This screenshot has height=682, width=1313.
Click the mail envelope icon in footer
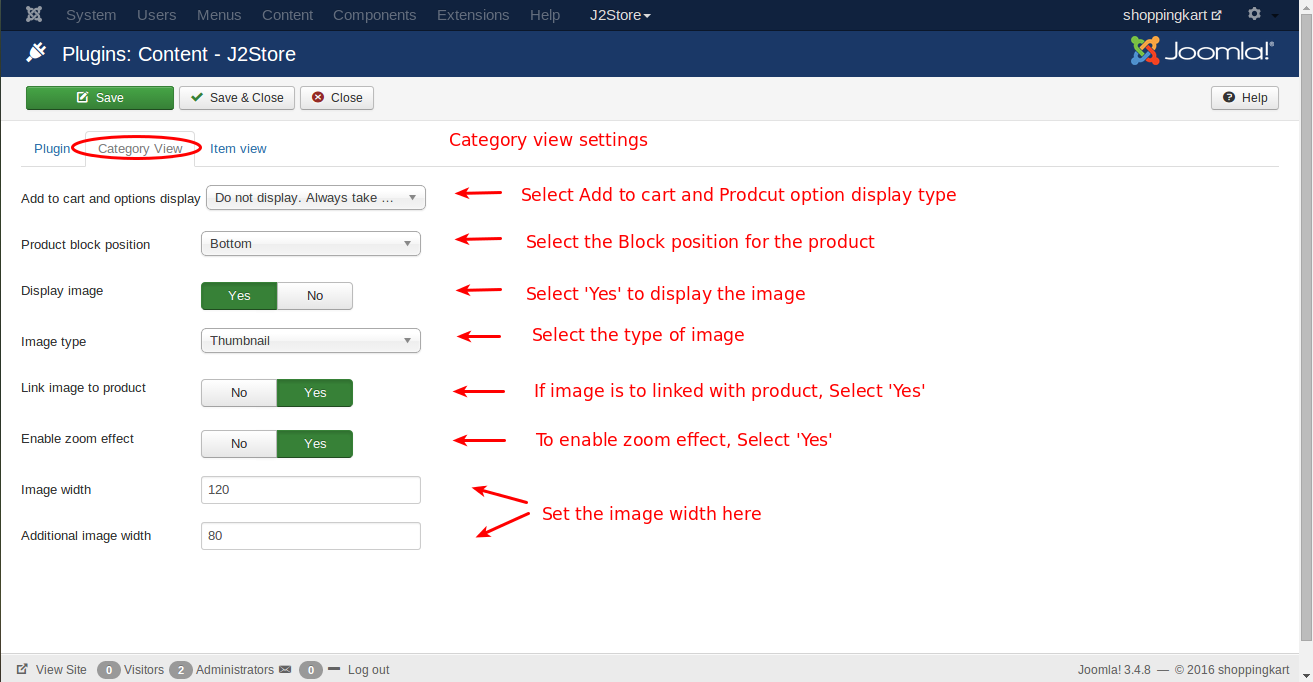tap(285, 669)
